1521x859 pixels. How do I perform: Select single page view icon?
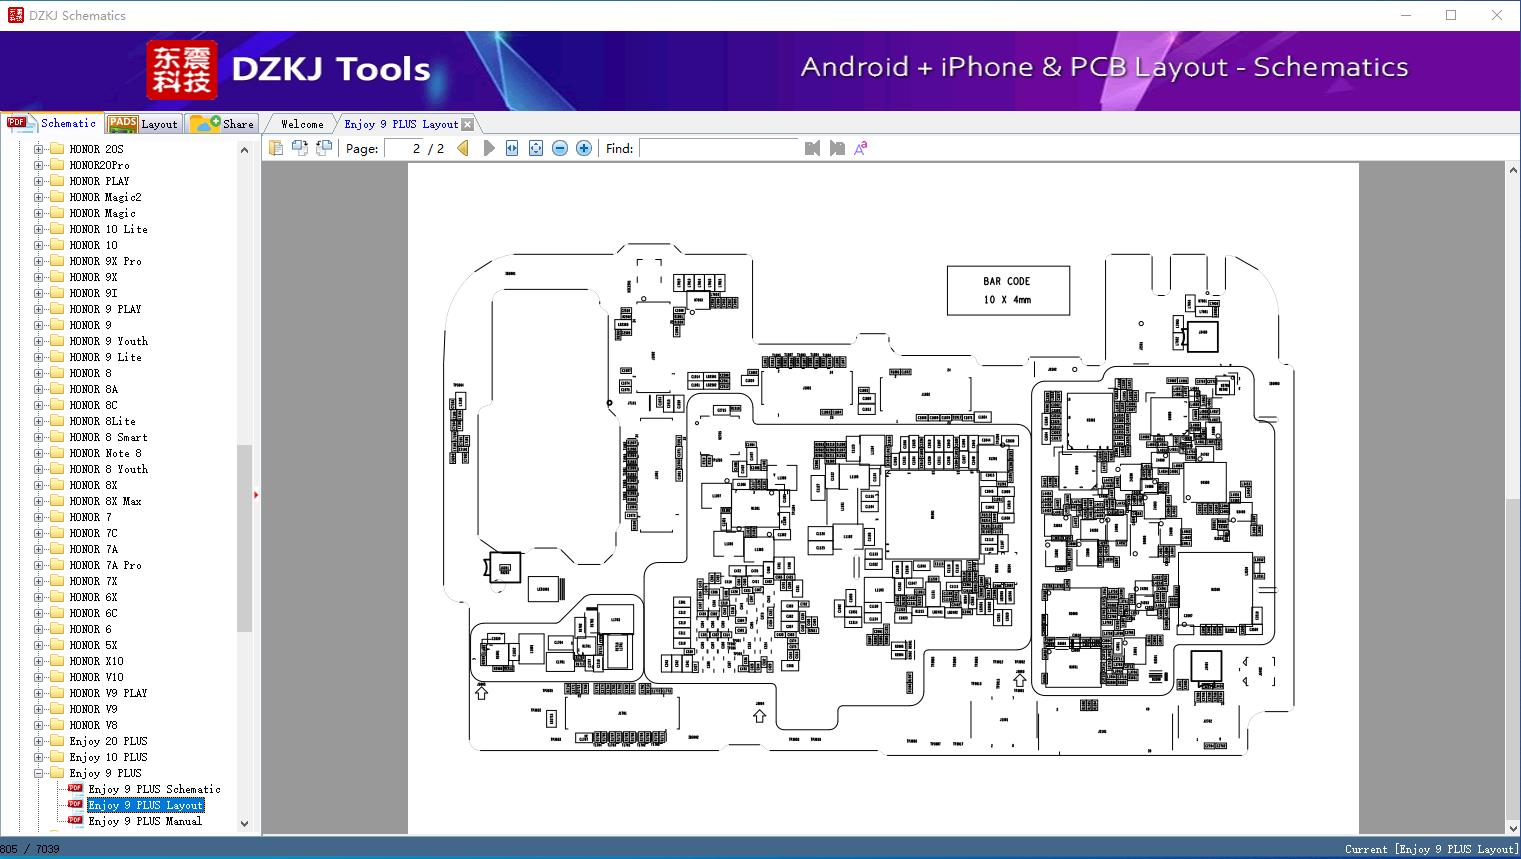tap(276, 147)
